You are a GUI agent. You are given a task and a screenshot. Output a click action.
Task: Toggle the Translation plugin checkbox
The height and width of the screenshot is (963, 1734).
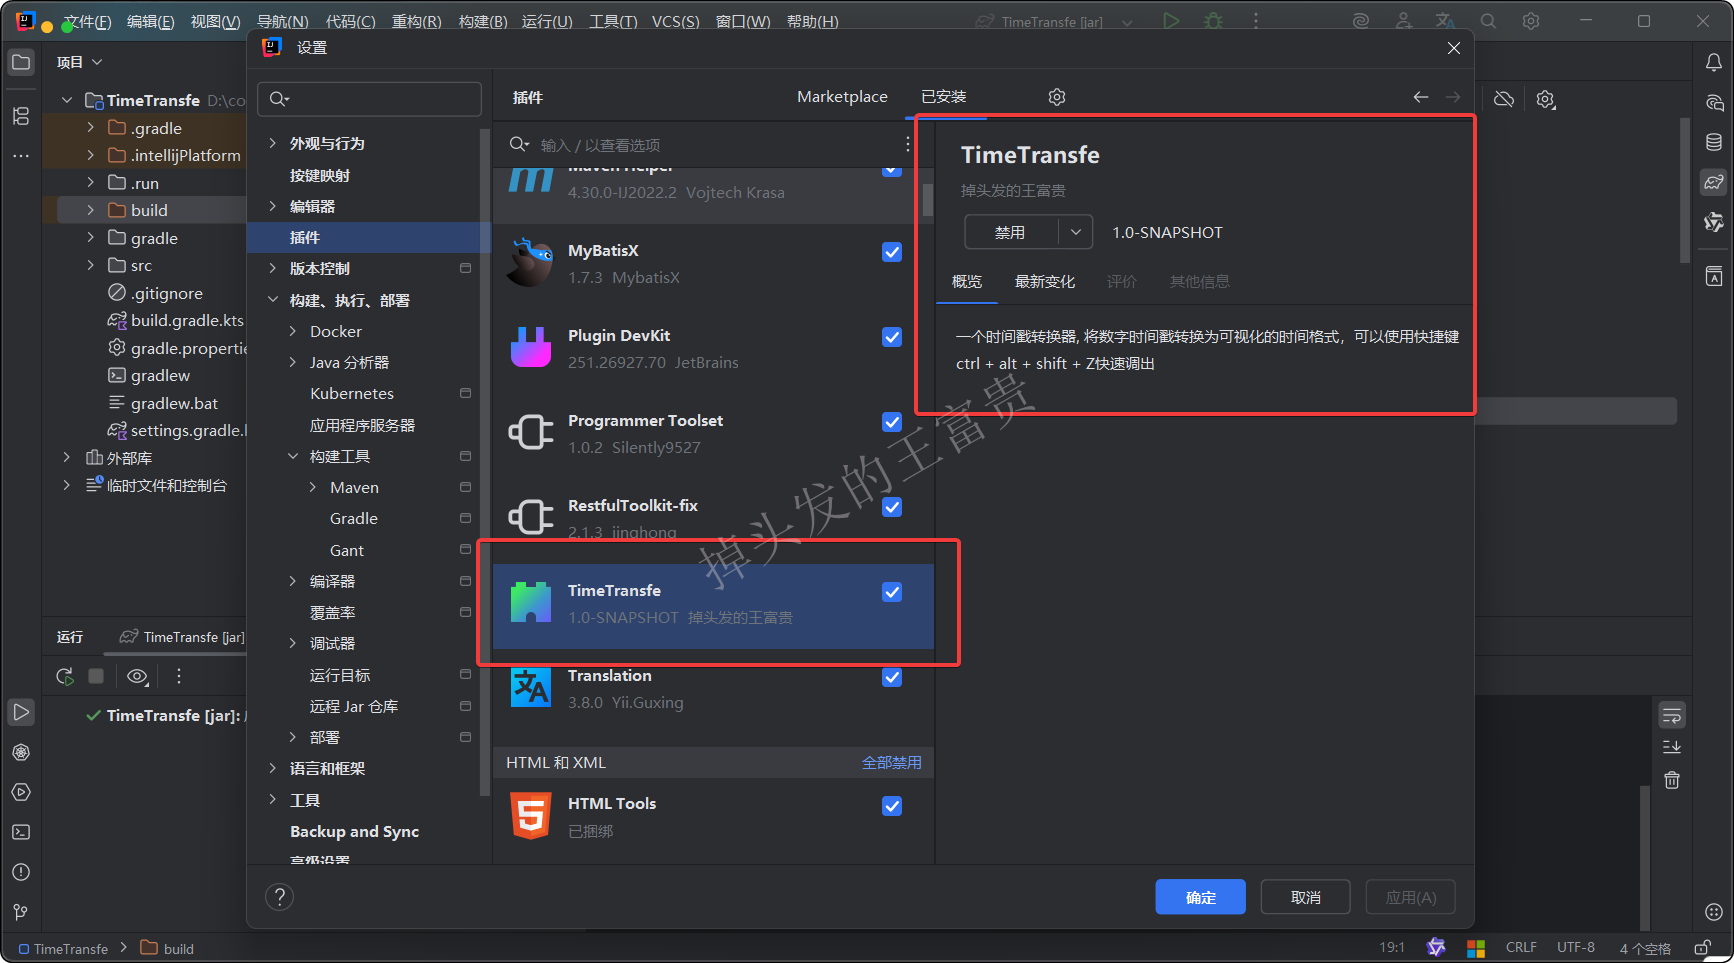[x=892, y=677]
